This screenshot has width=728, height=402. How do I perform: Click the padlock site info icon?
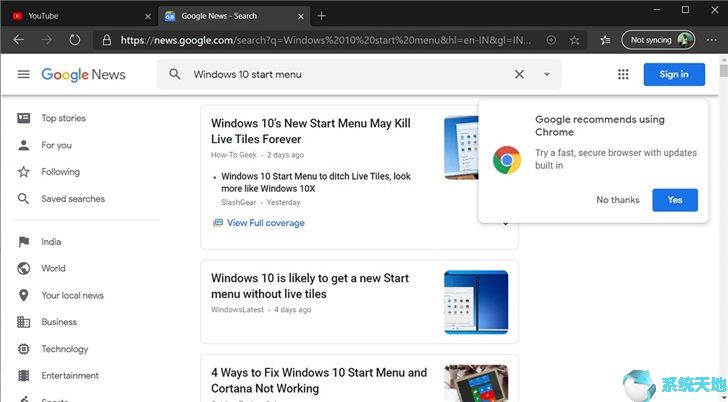[x=107, y=40]
